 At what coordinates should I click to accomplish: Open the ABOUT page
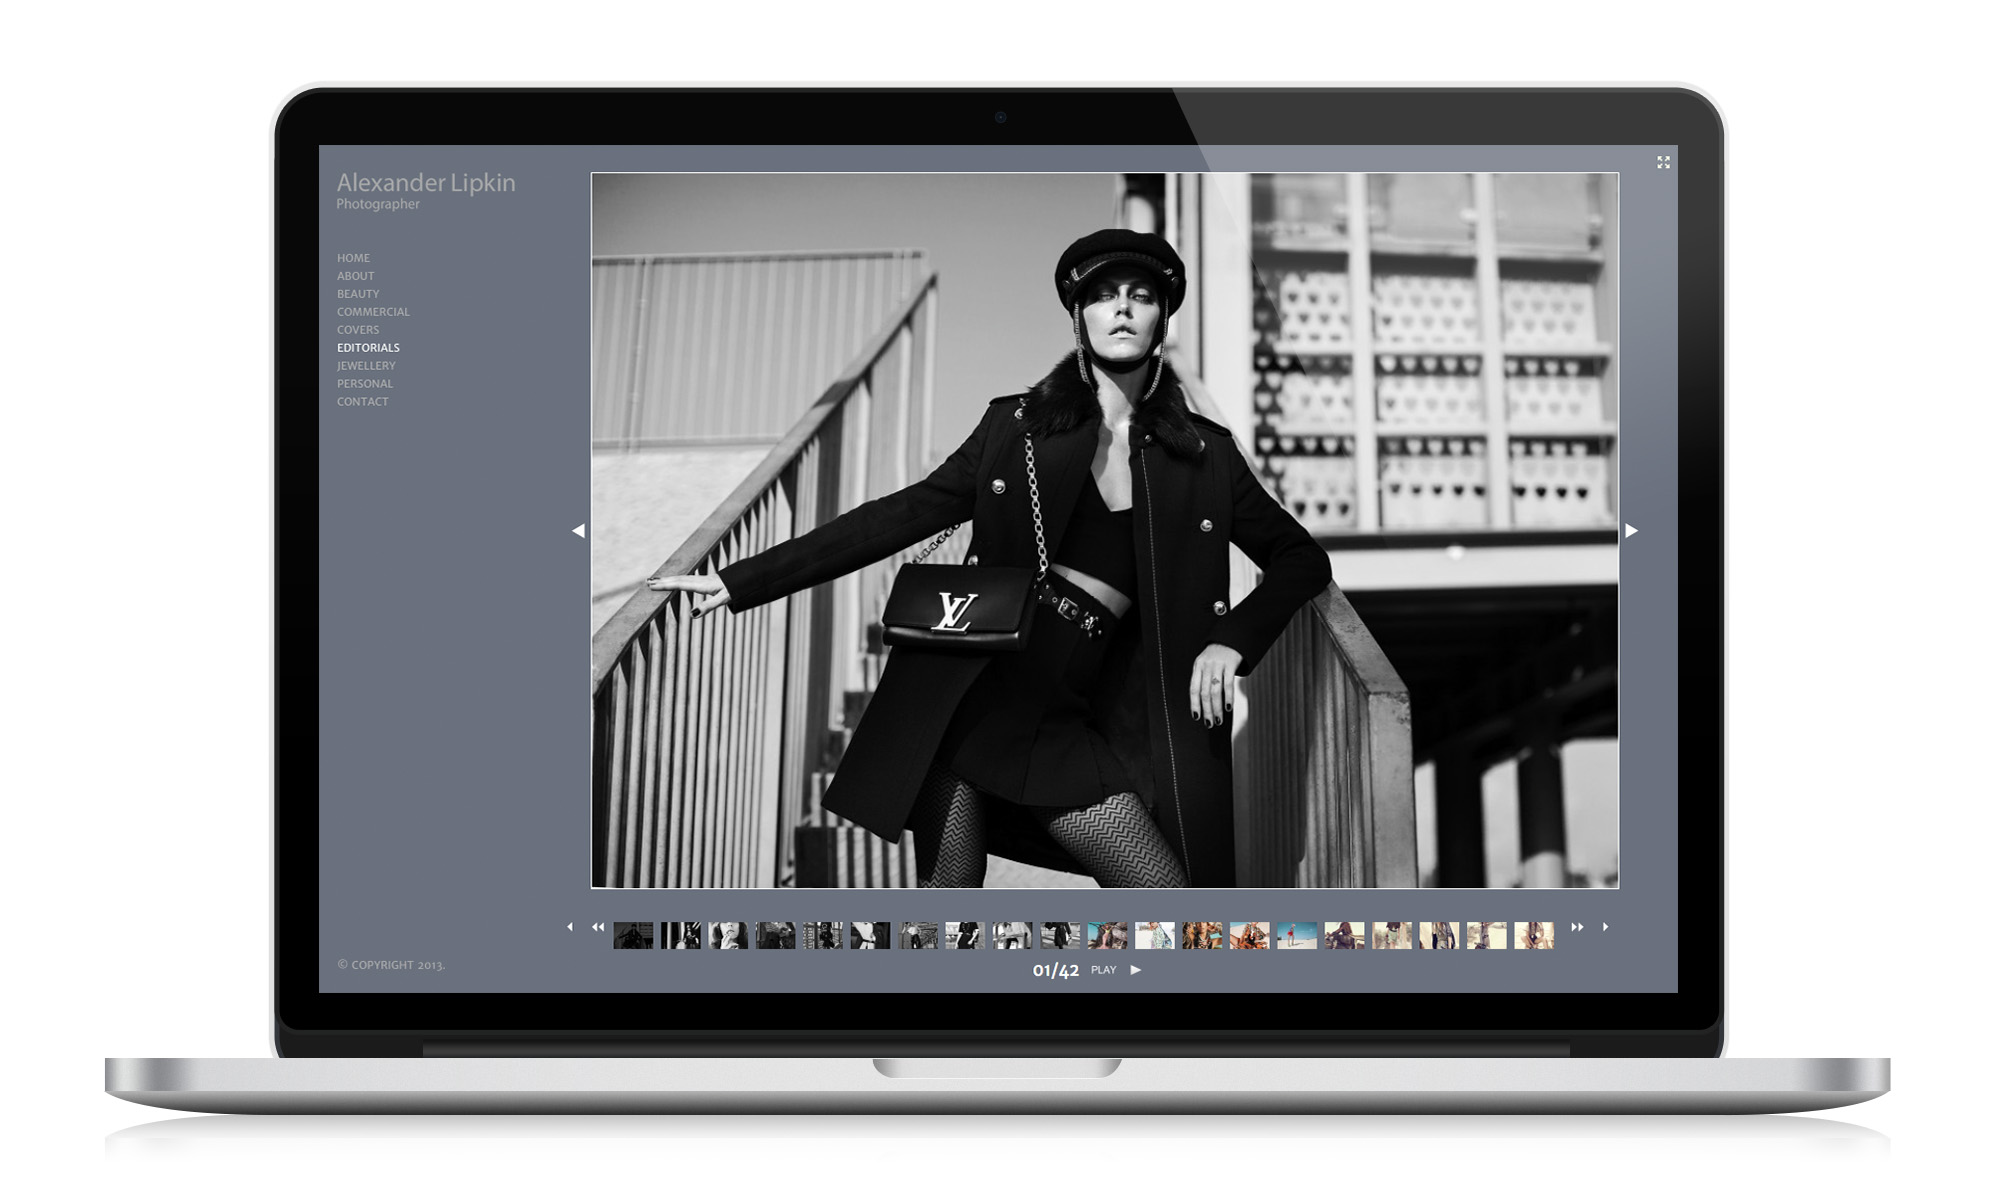click(355, 276)
